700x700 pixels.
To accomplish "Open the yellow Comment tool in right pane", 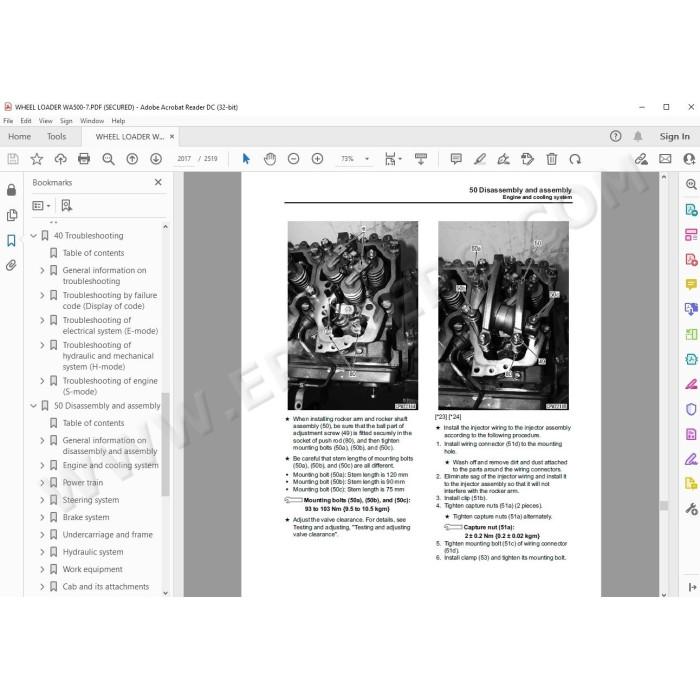I will [691, 284].
